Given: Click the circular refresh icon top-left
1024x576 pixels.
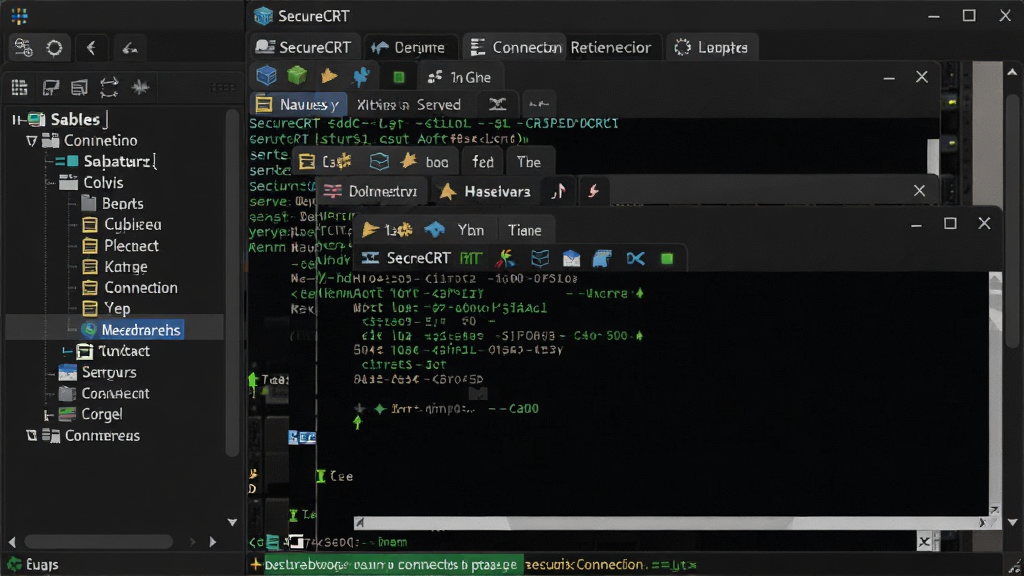Looking at the screenshot, I should point(54,48).
